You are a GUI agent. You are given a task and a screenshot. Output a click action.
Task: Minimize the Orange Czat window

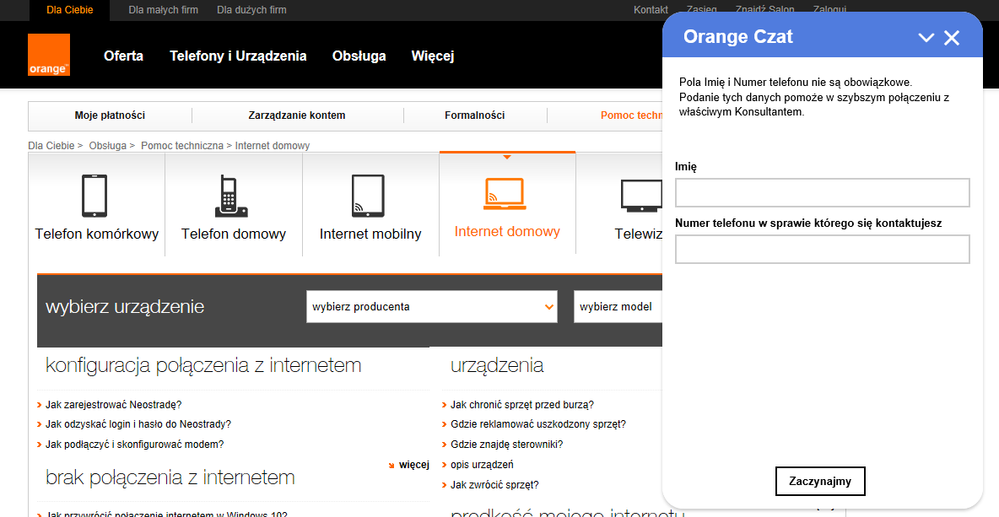(926, 38)
